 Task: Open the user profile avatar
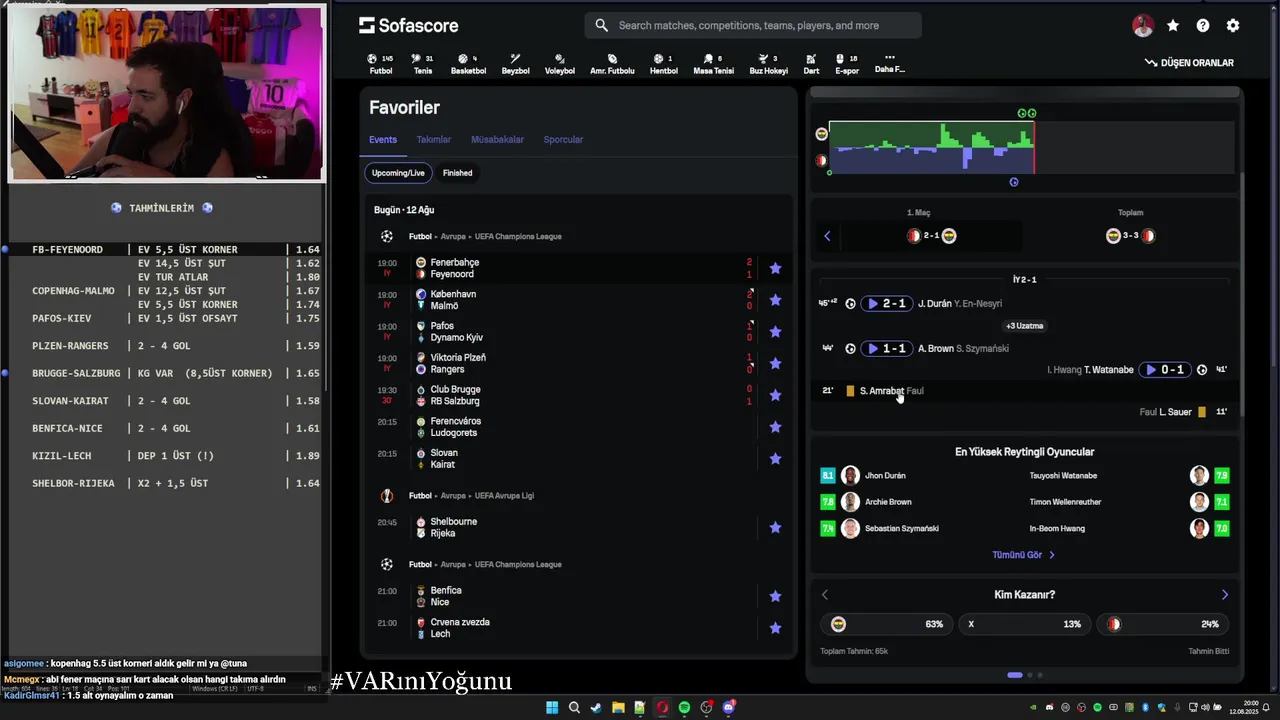pyautogui.click(x=1143, y=26)
